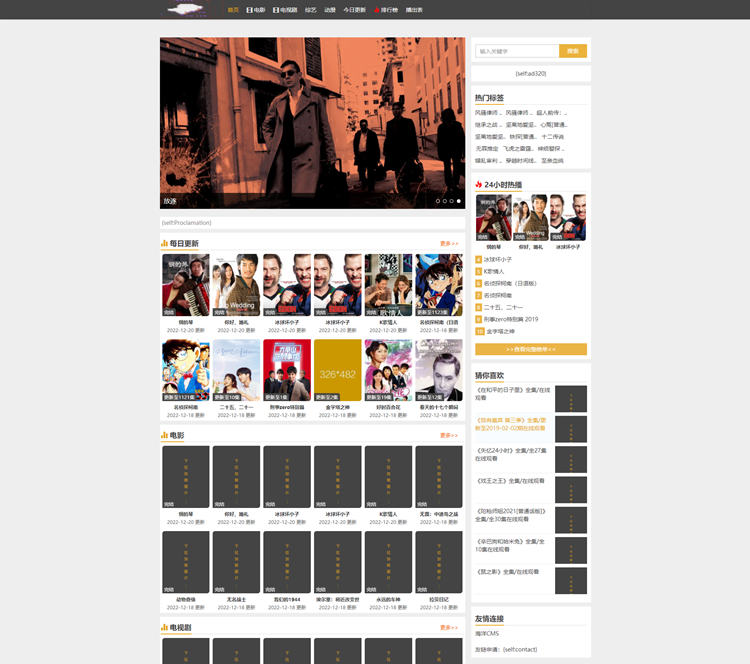Expand 更多 in the 电视剧 section
Screen dimensions: 750x664
449,627
